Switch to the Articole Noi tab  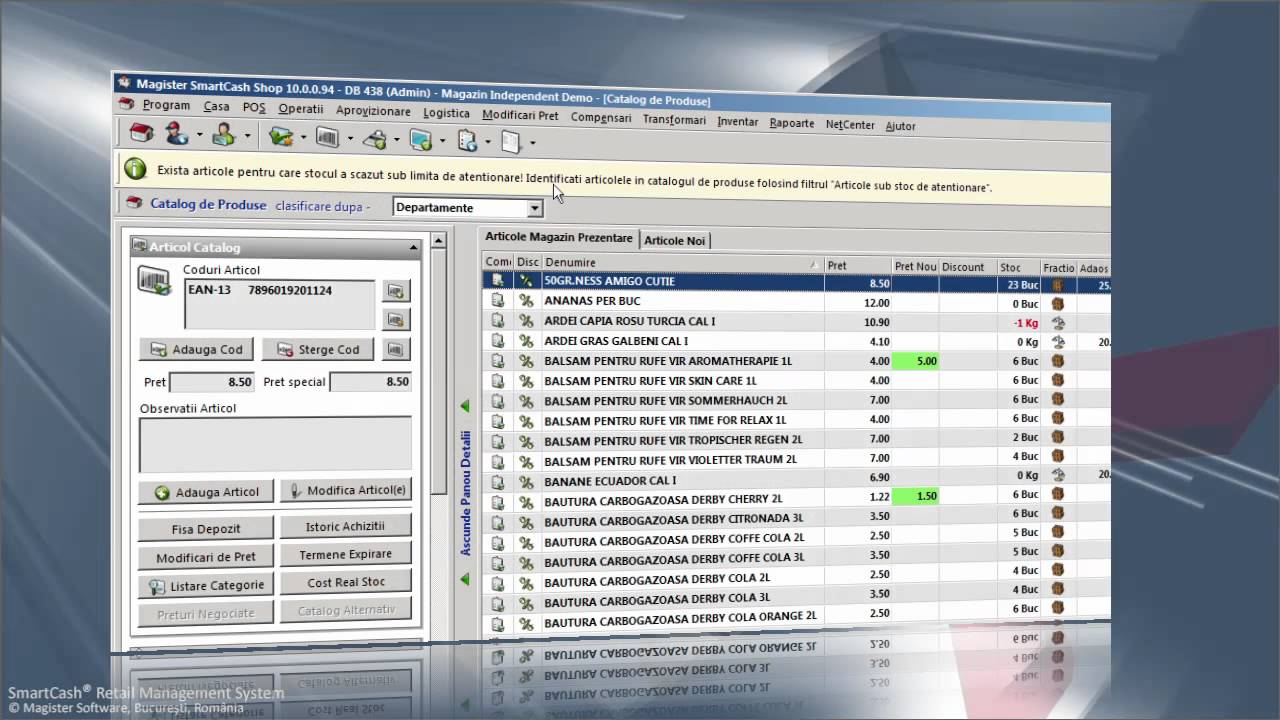674,240
